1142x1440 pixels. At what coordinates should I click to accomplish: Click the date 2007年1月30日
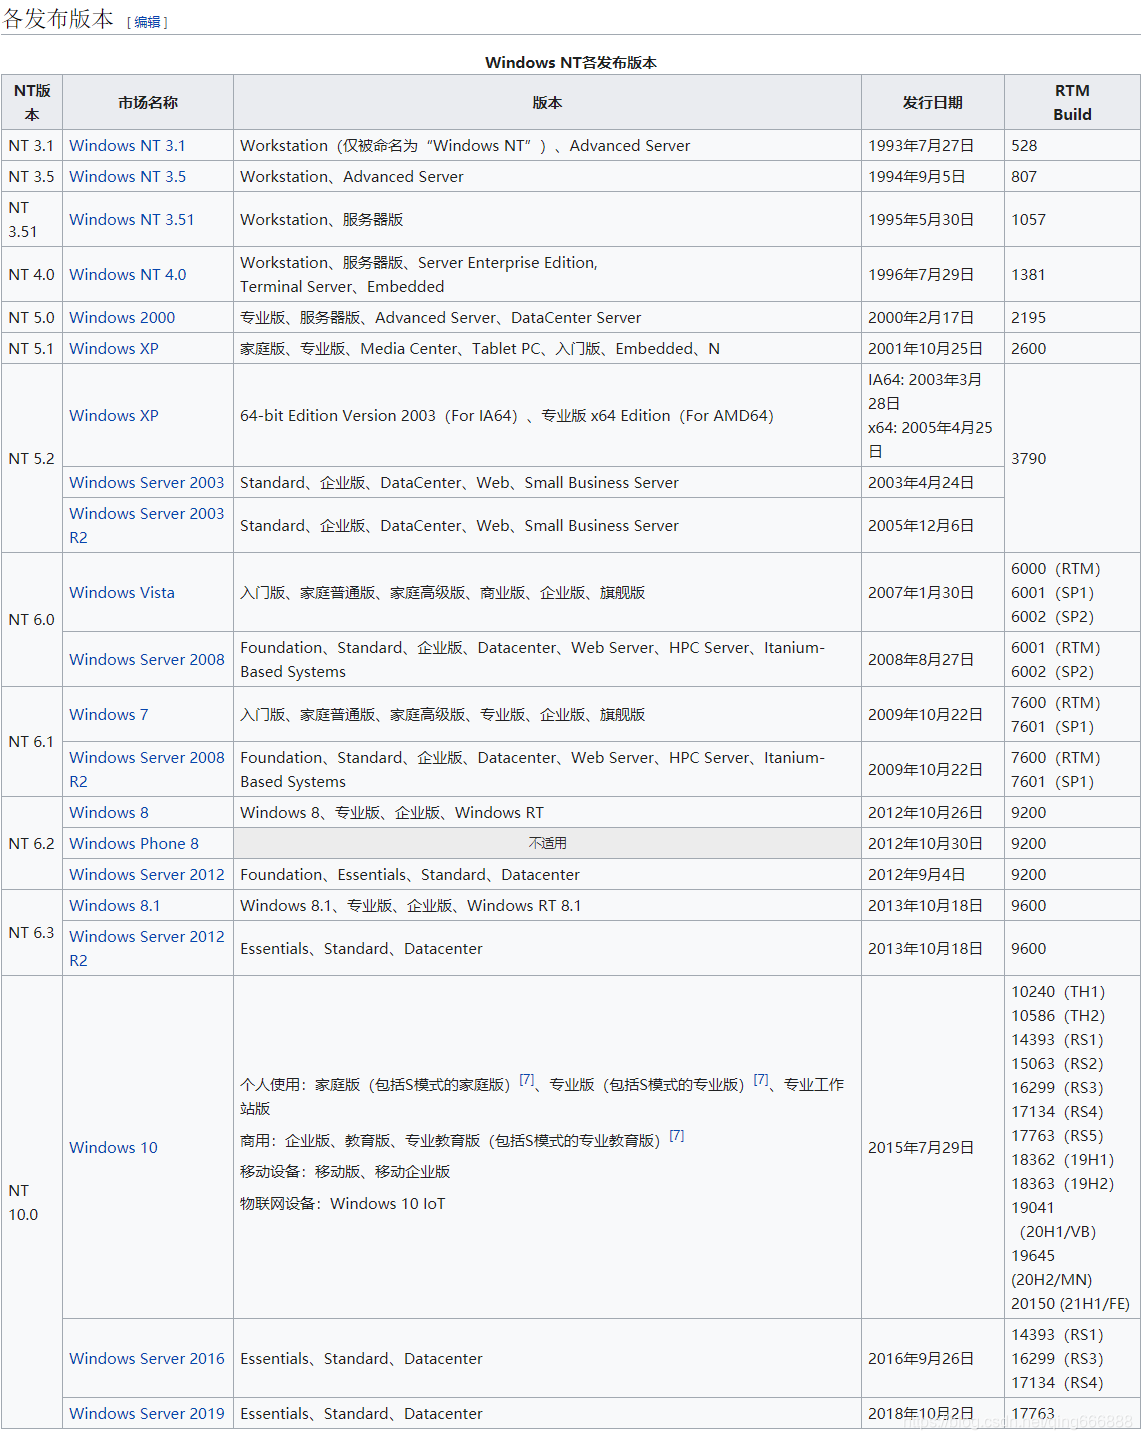pyautogui.click(x=921, y=592)
